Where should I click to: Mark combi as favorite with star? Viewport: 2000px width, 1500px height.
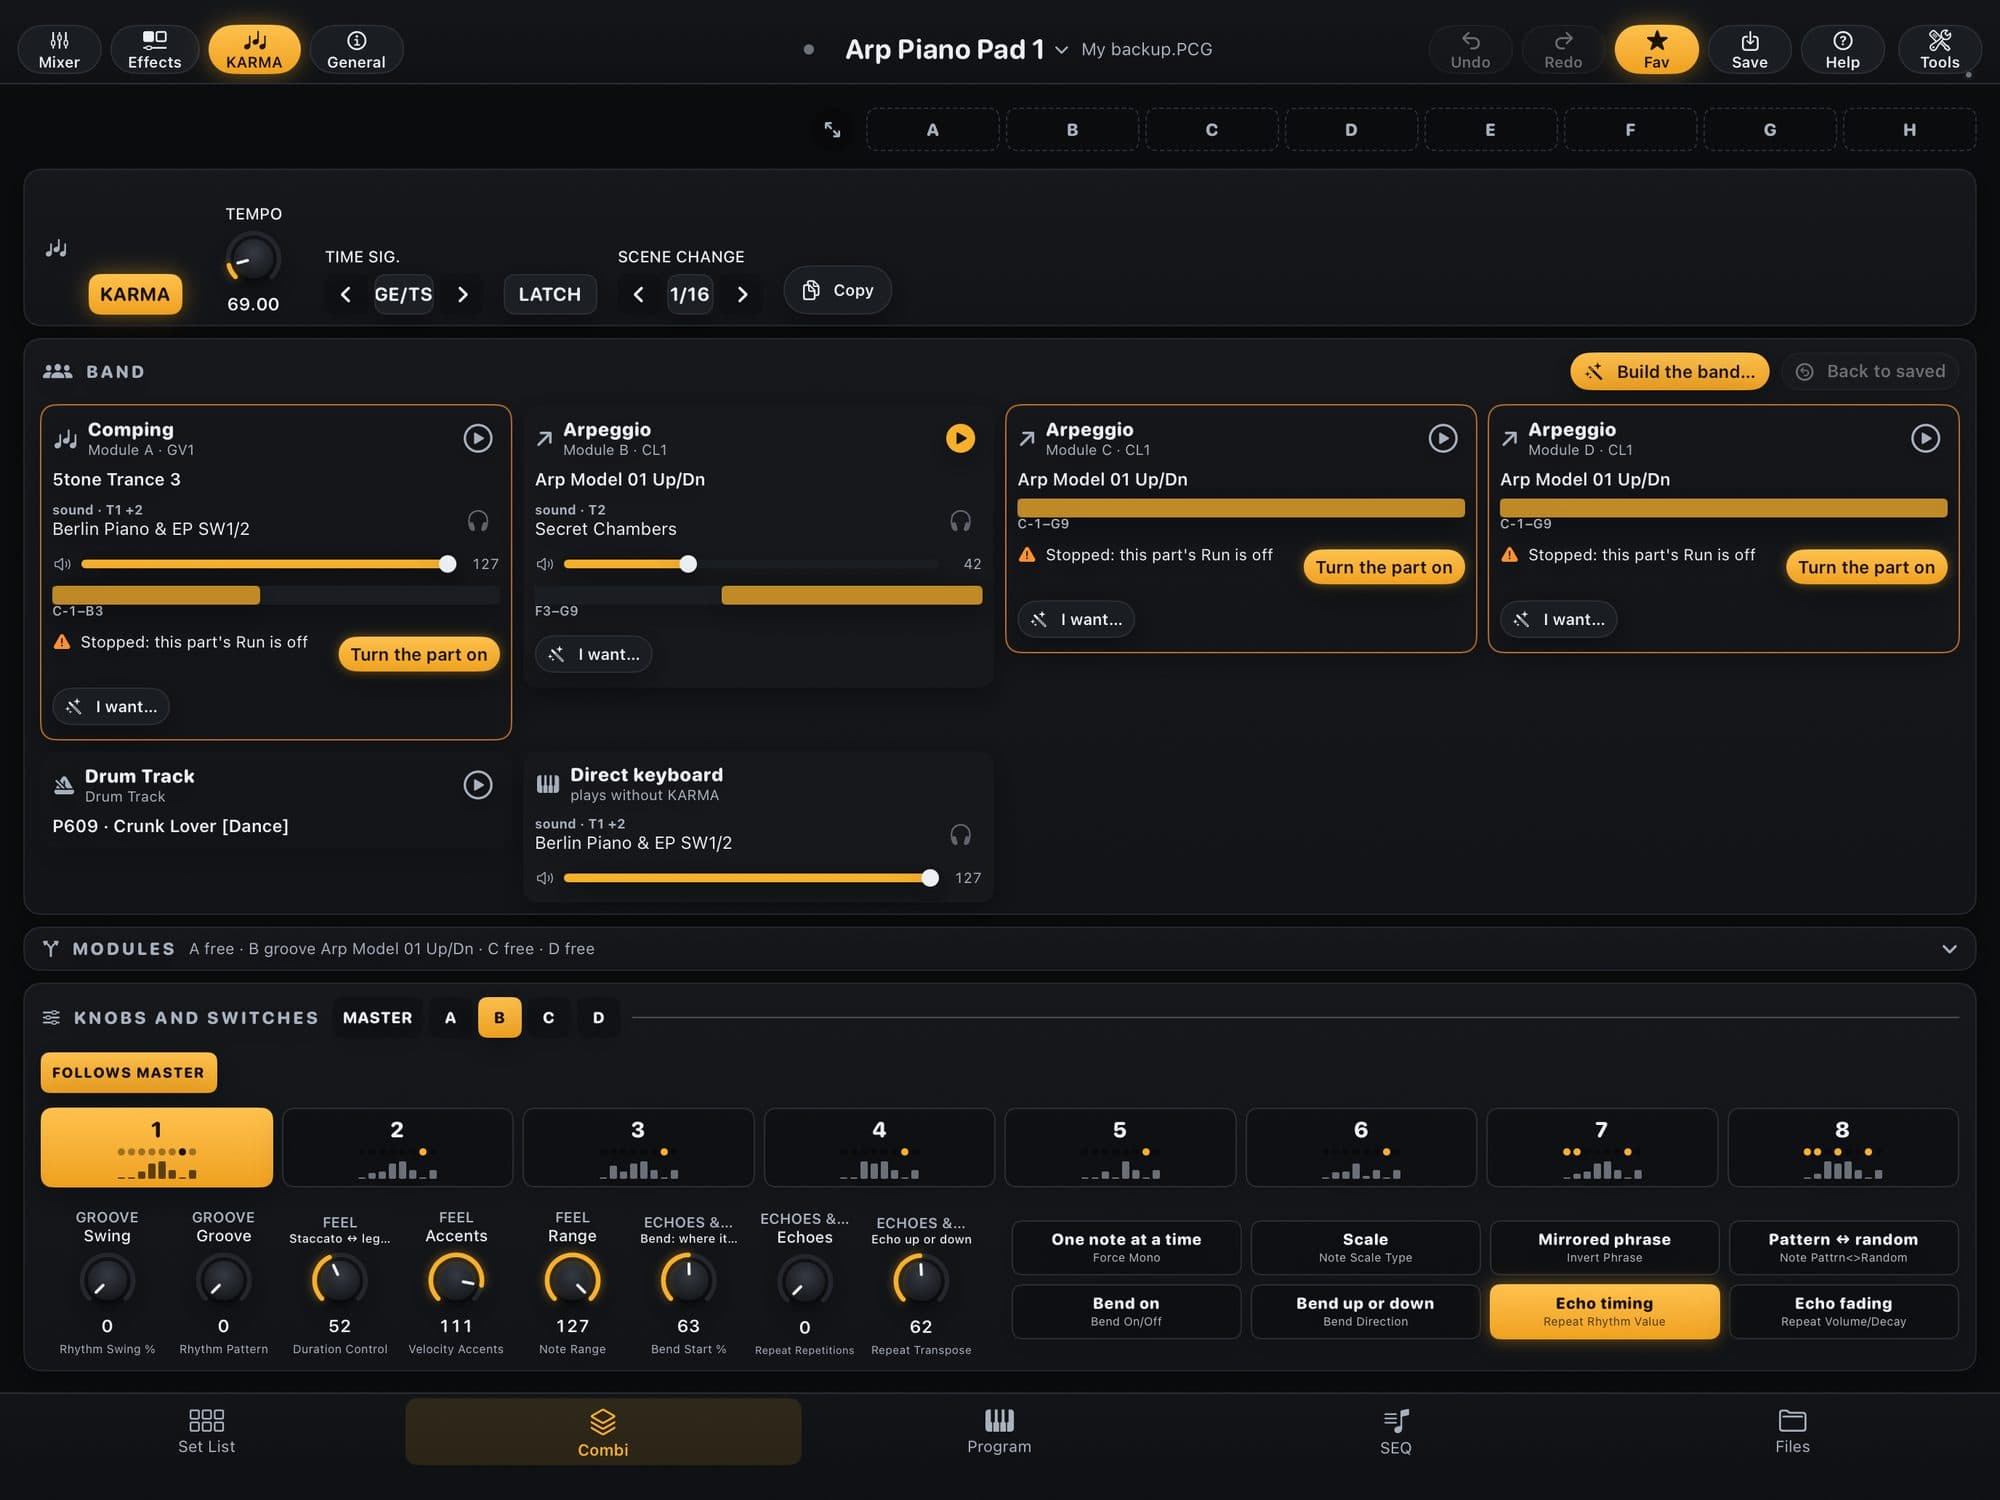pyautogui.click(x=1656, y=49)
